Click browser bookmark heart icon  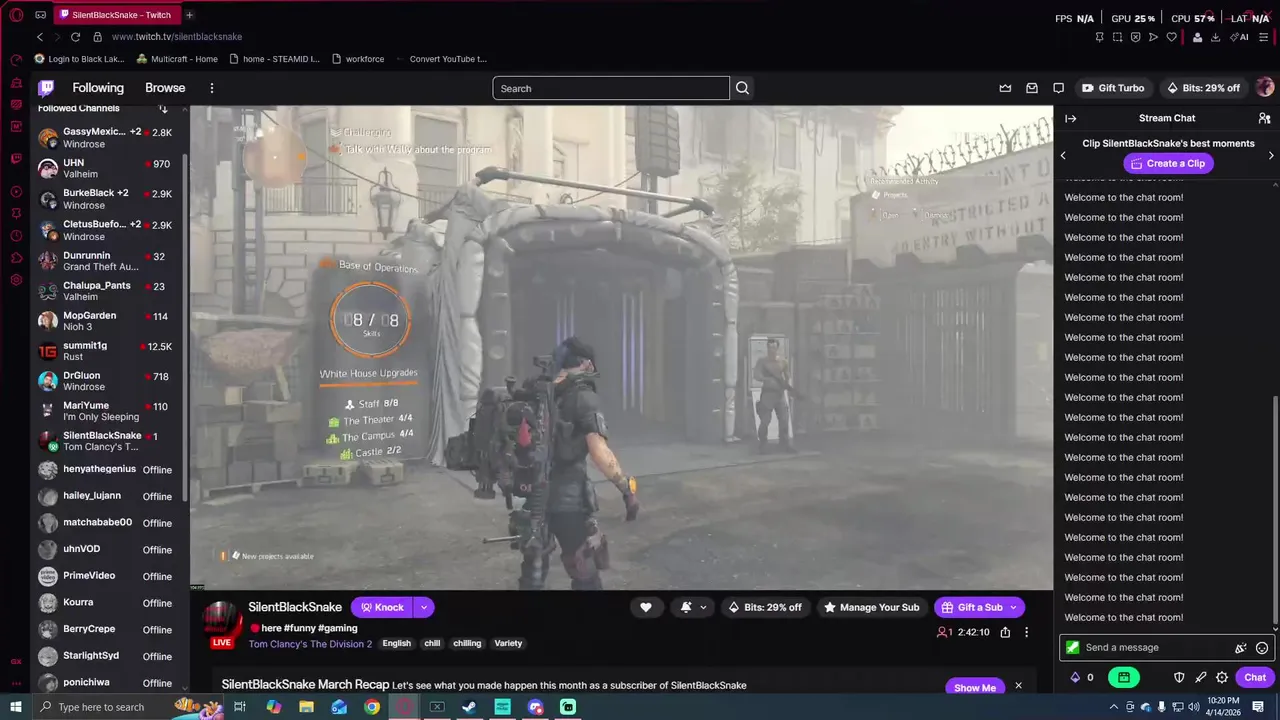pos(1171,37)
